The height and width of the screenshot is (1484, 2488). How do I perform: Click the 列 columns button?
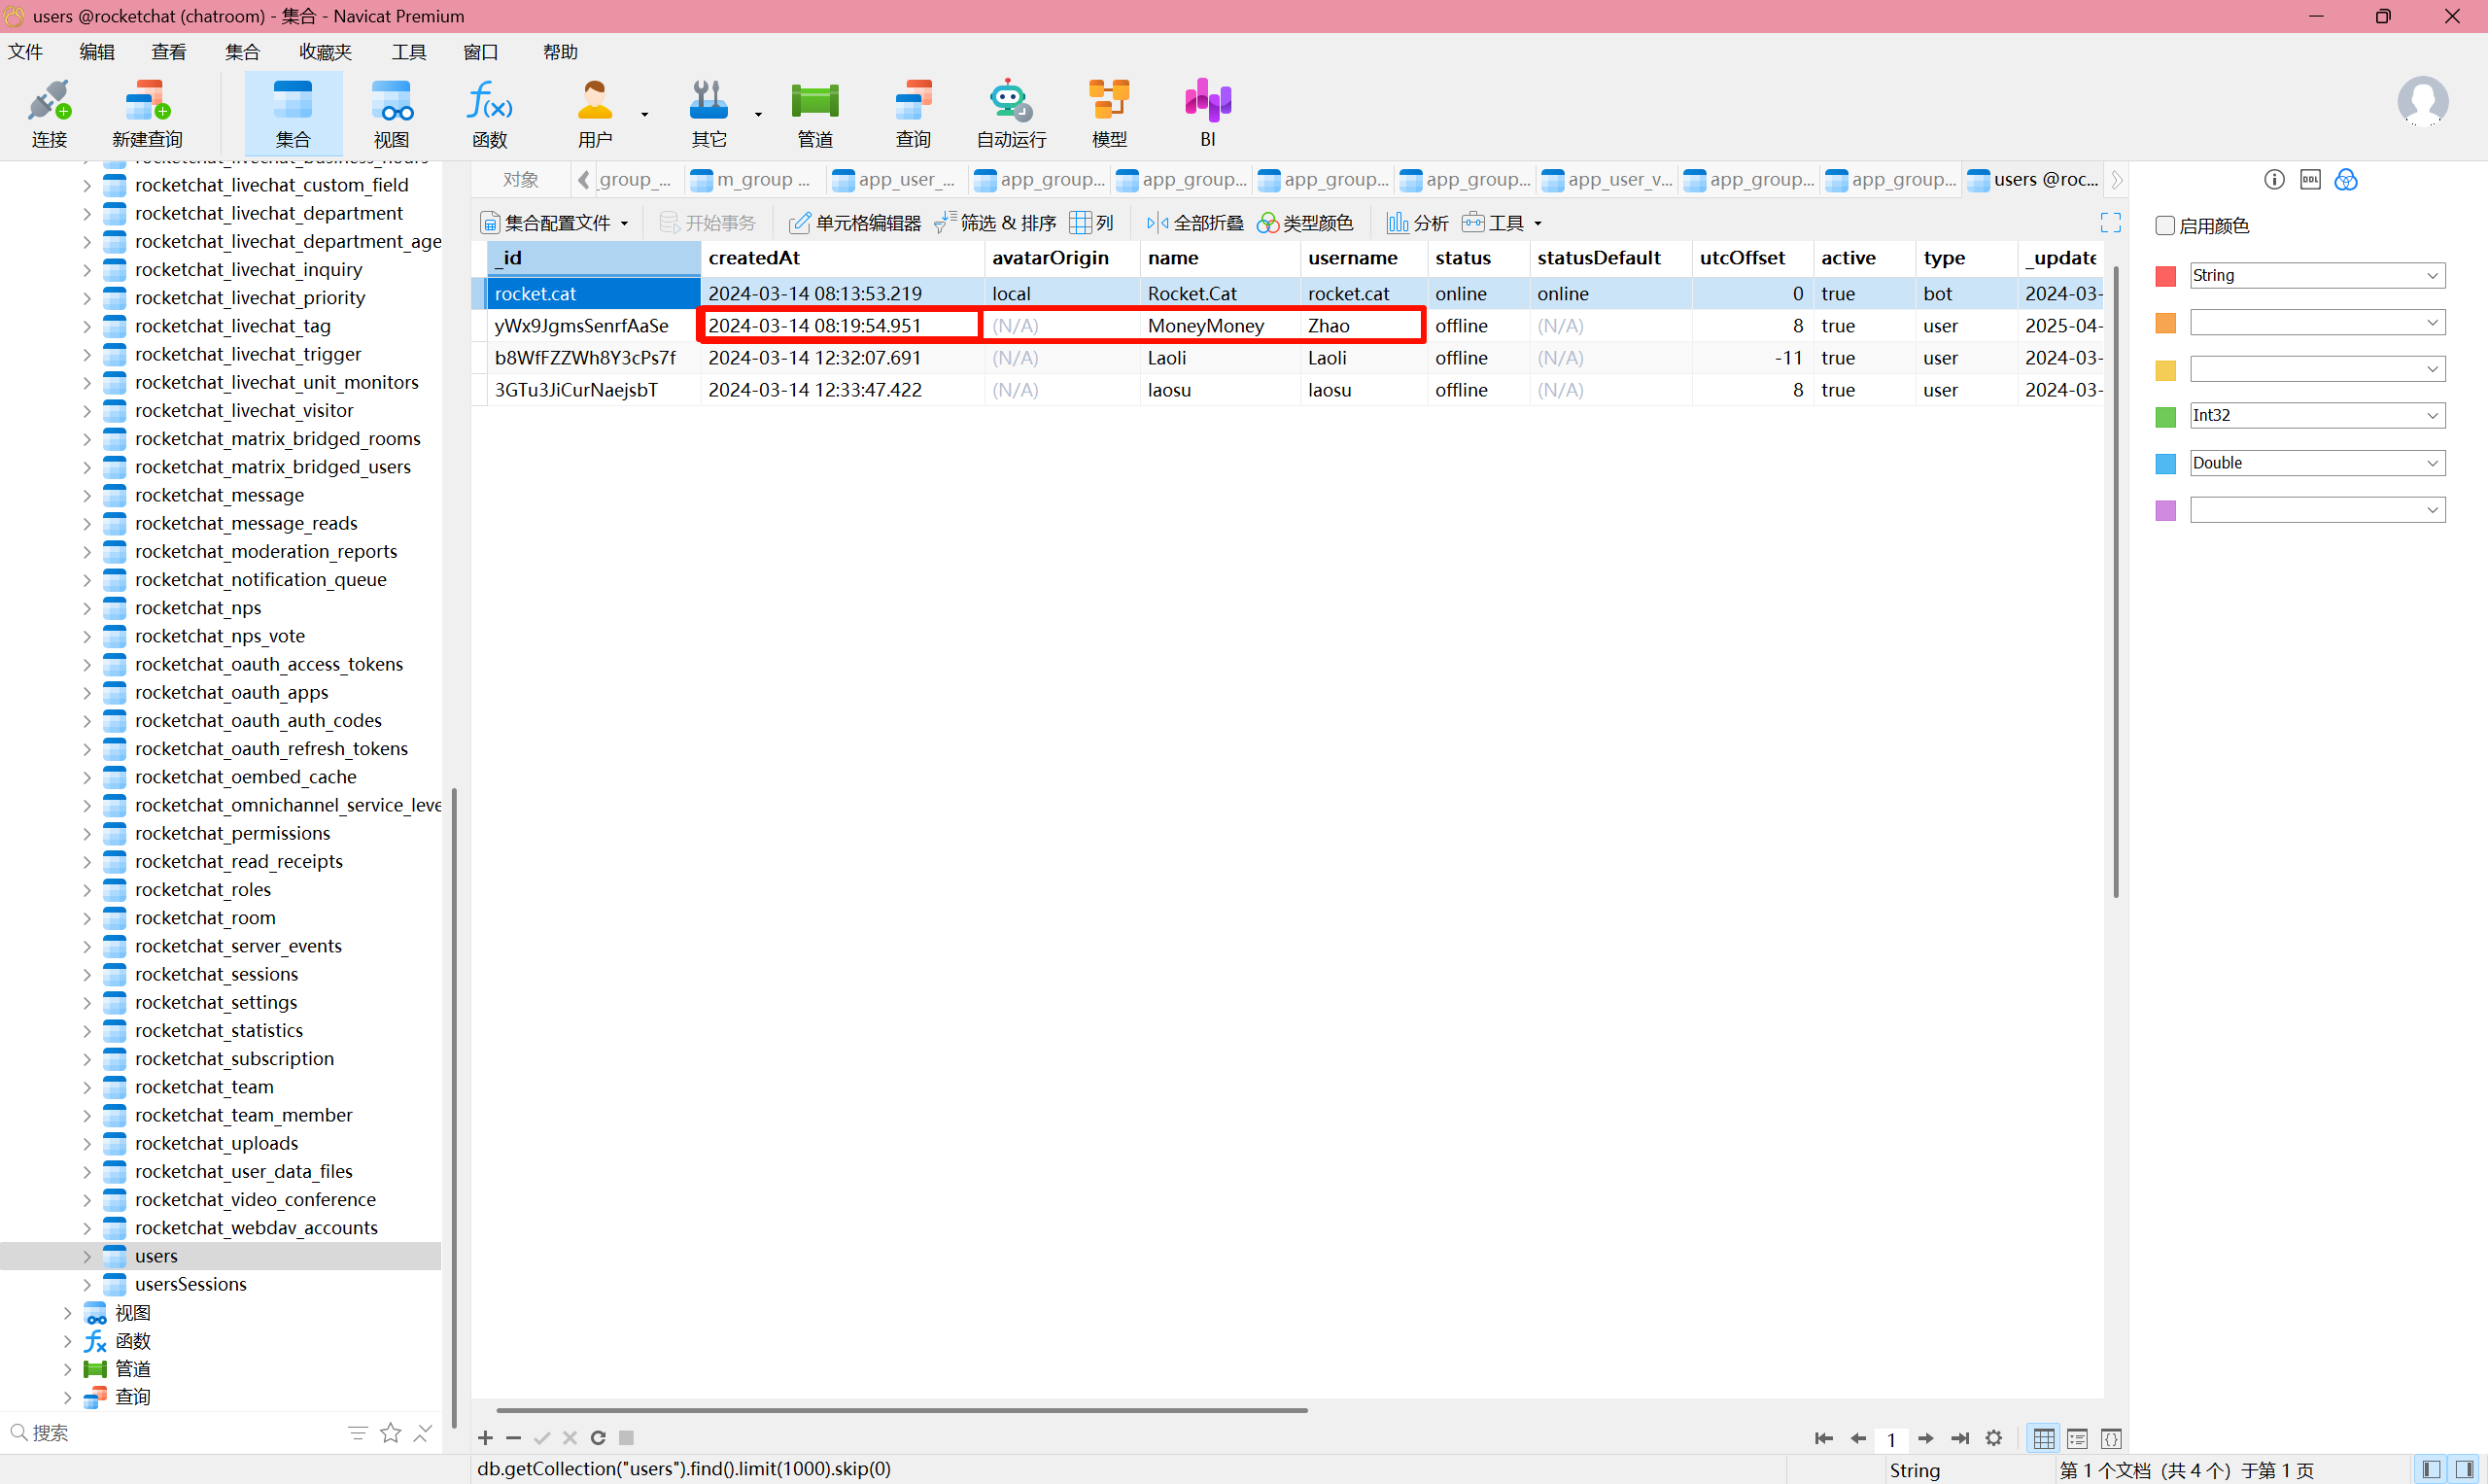click(1092, 222)
